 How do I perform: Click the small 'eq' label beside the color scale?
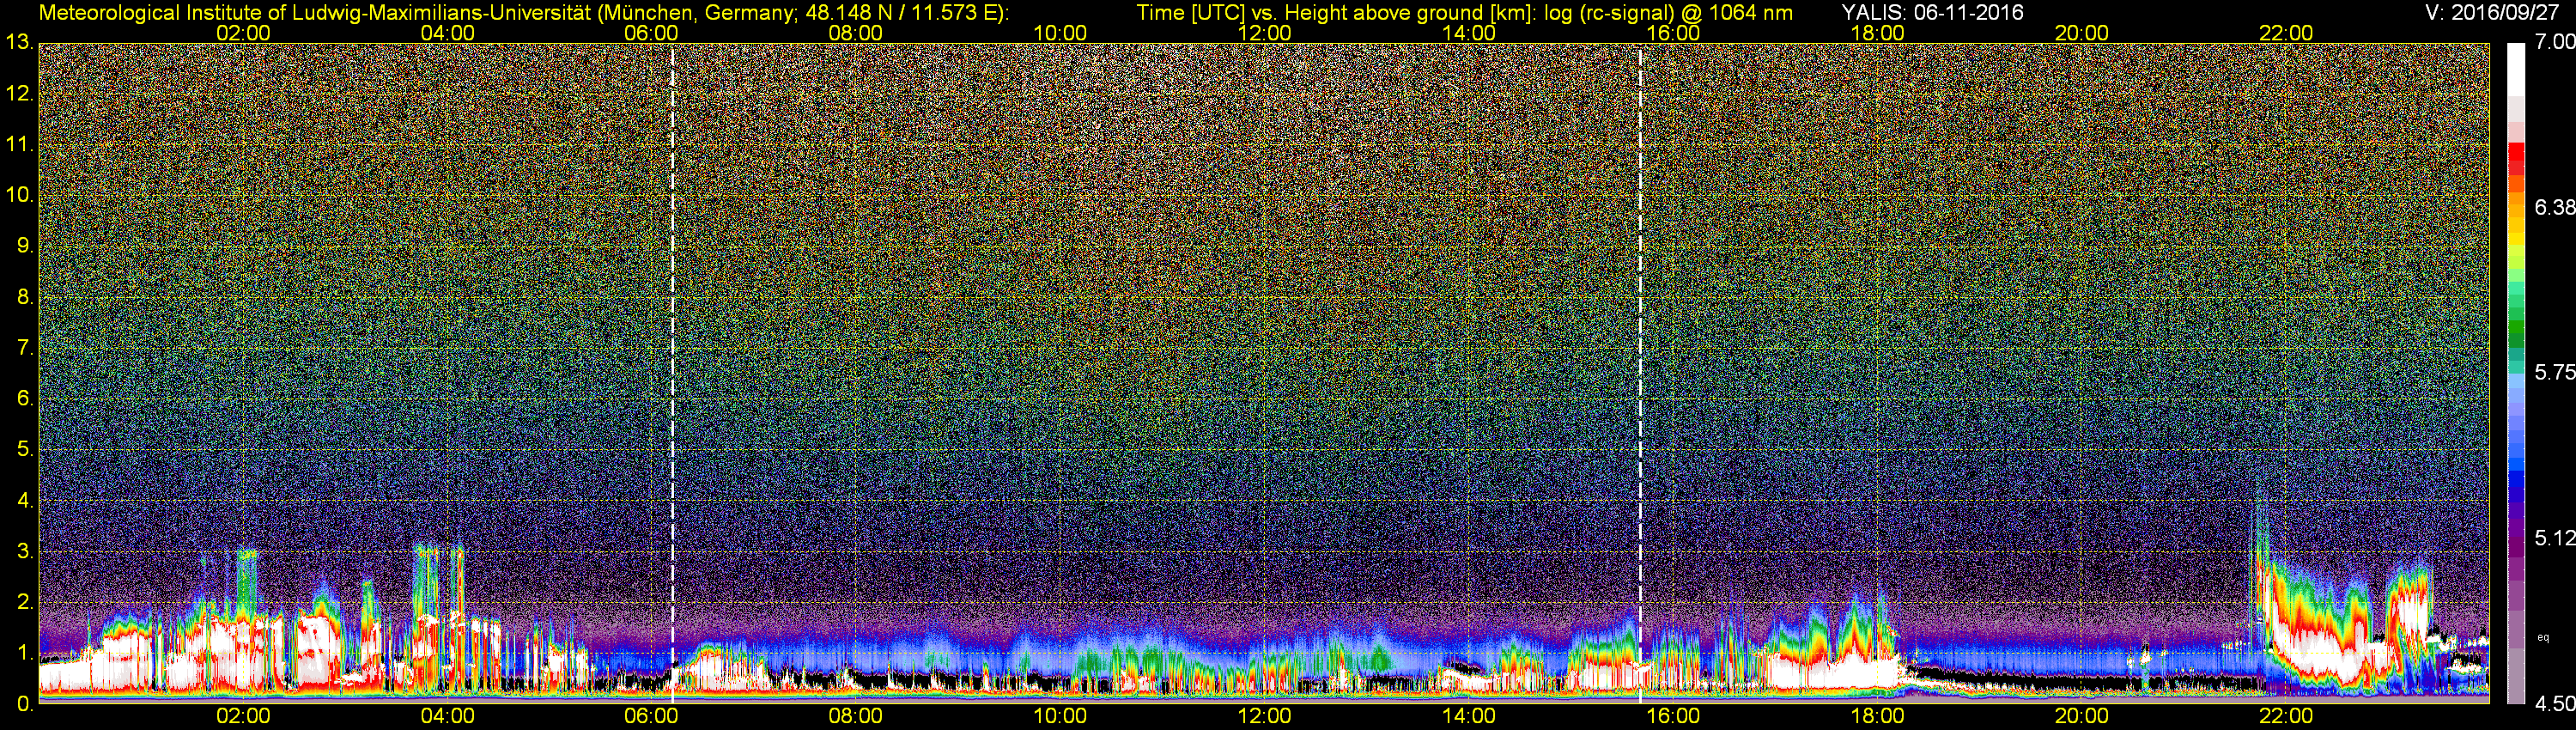pyautogui.click(x=2543, y=637)
